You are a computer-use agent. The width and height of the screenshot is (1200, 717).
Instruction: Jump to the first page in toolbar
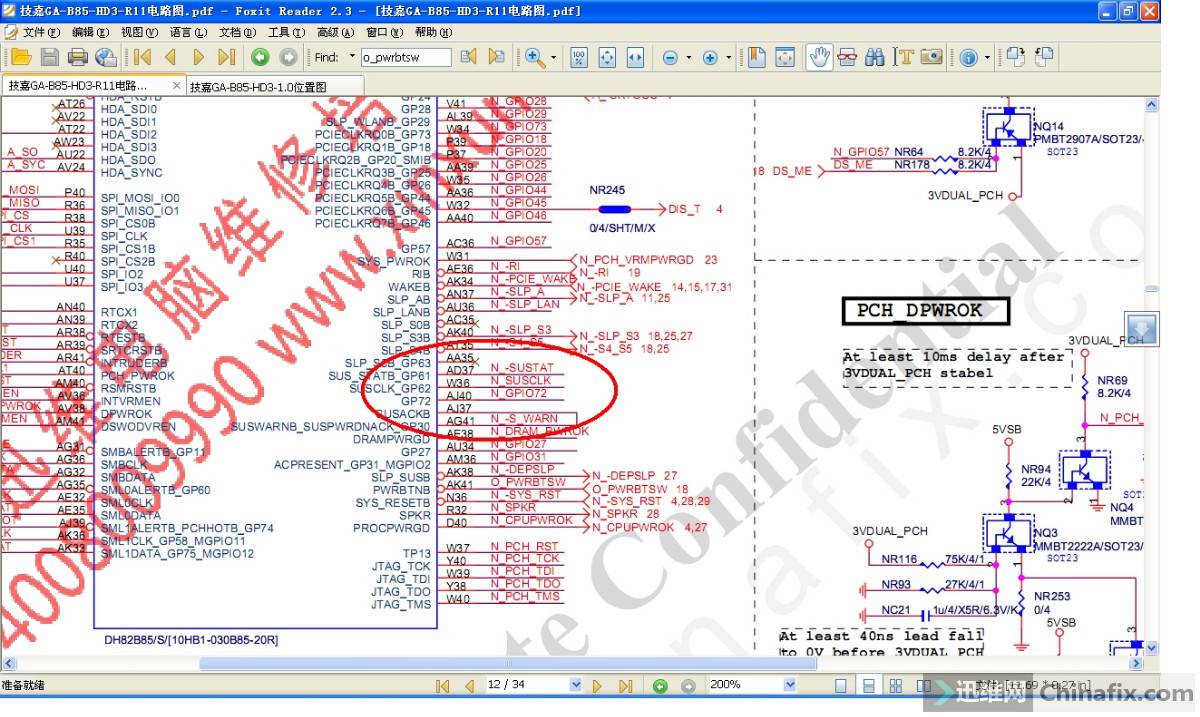(x=142, y=58)
